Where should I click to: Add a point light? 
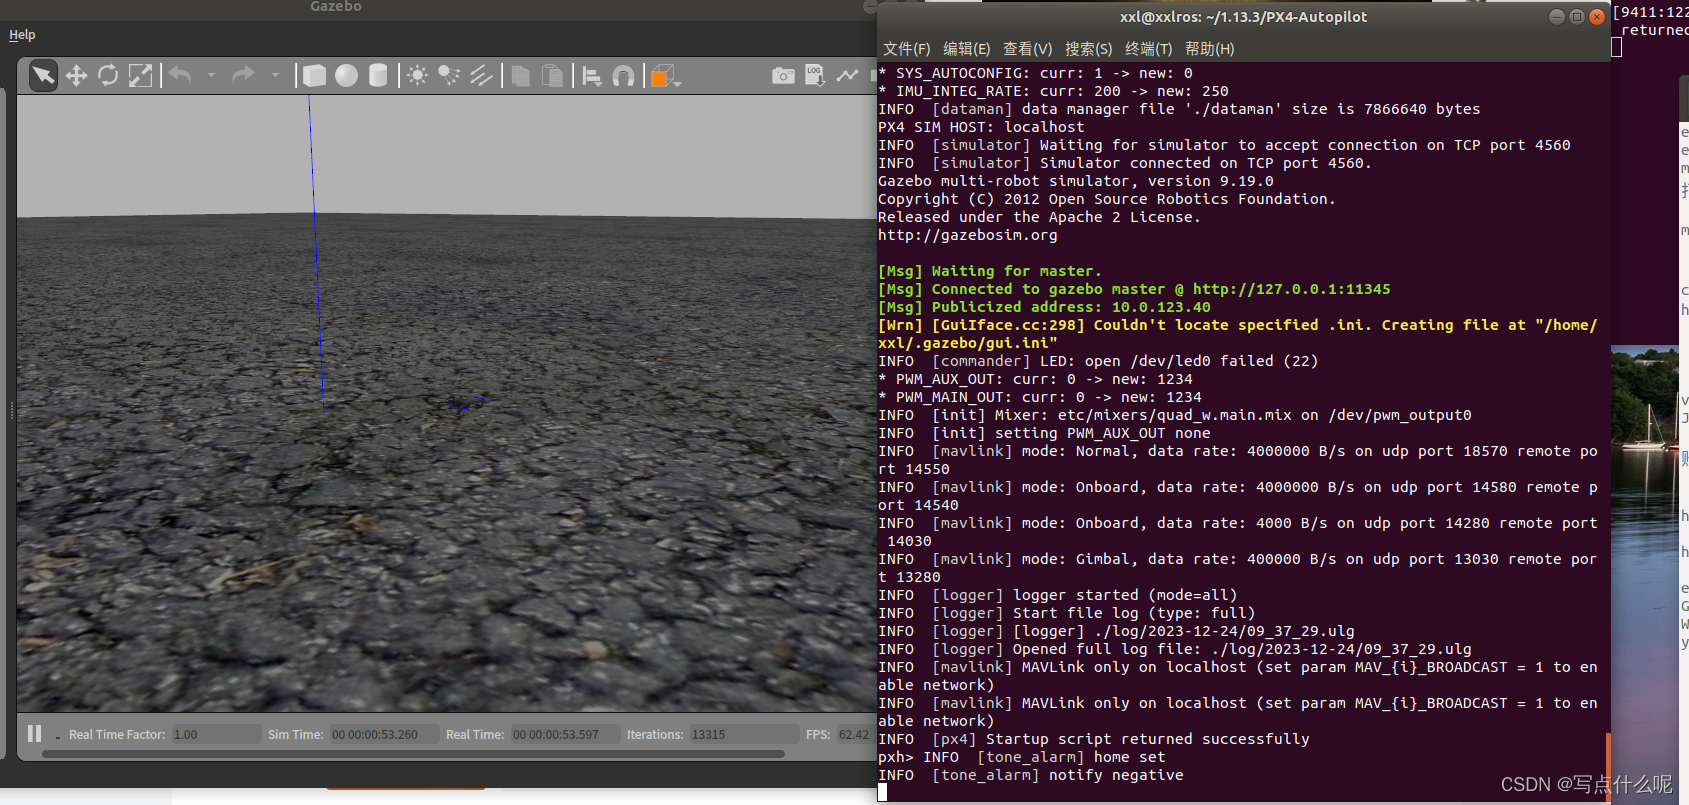click(418, 76)
